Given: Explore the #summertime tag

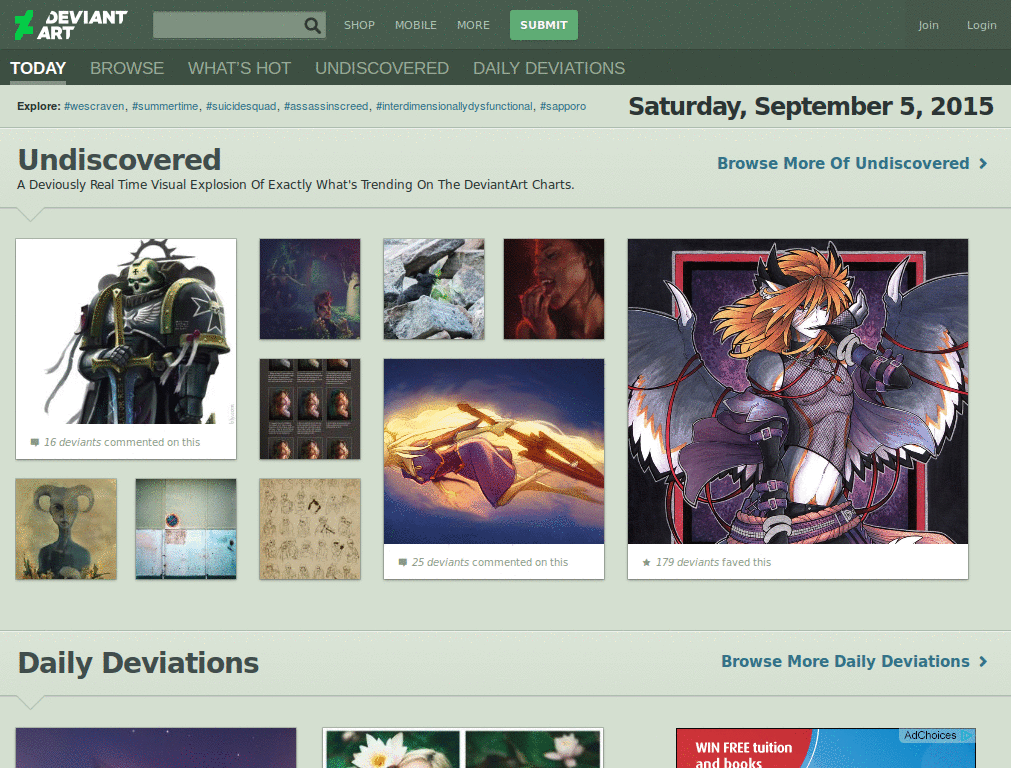Looking at the screenshot, I should tap(165, 106).
